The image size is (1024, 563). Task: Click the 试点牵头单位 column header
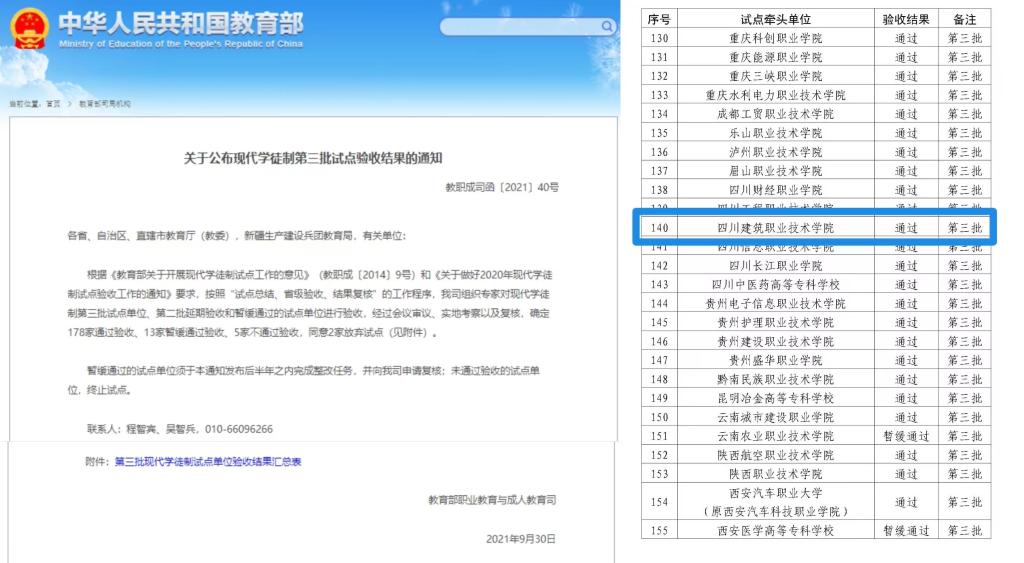coord(776,19)
